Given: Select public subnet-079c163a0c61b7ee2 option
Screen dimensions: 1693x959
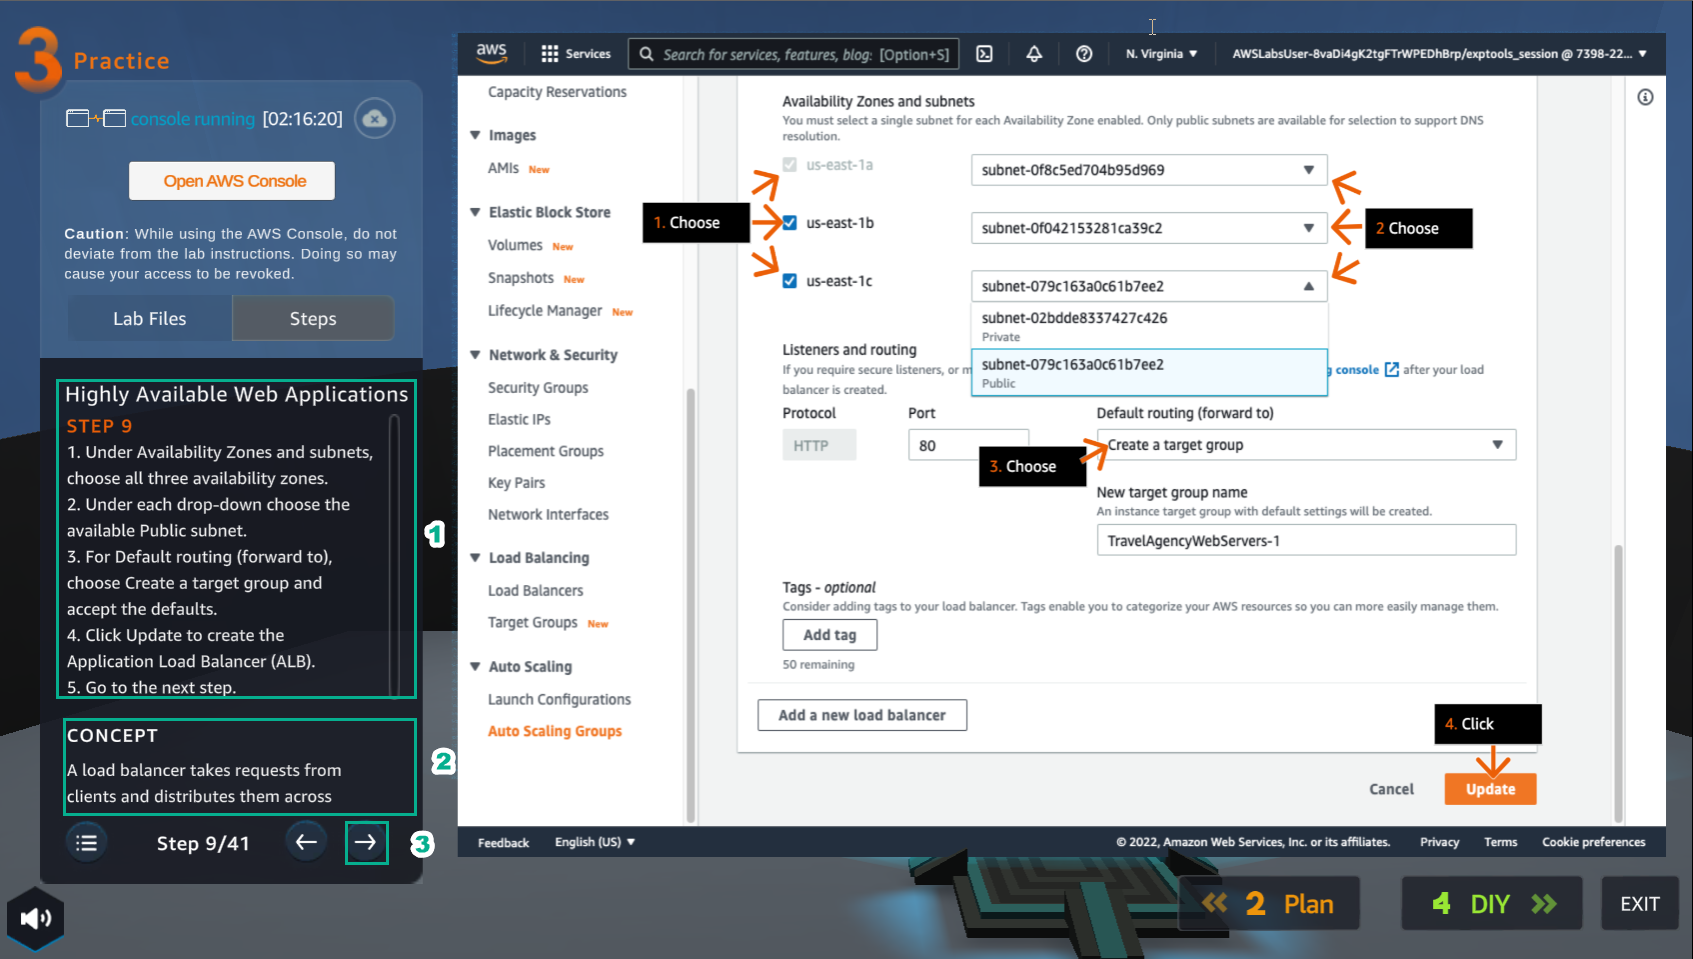Looking at the screenshot, I should point(1149,372).
